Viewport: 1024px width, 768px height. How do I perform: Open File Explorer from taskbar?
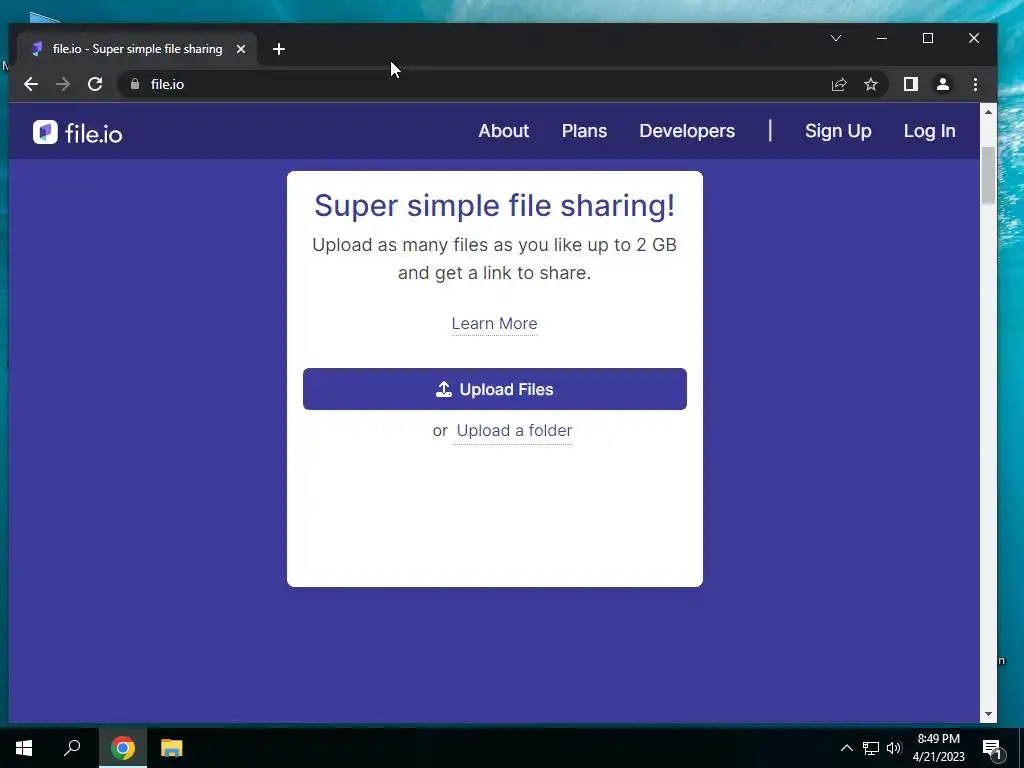coord(172,748)
